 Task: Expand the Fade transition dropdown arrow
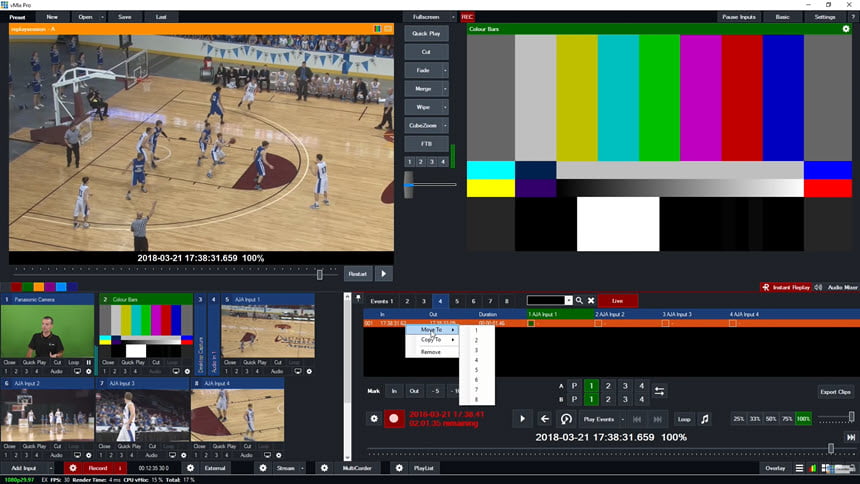click(445, 70)
